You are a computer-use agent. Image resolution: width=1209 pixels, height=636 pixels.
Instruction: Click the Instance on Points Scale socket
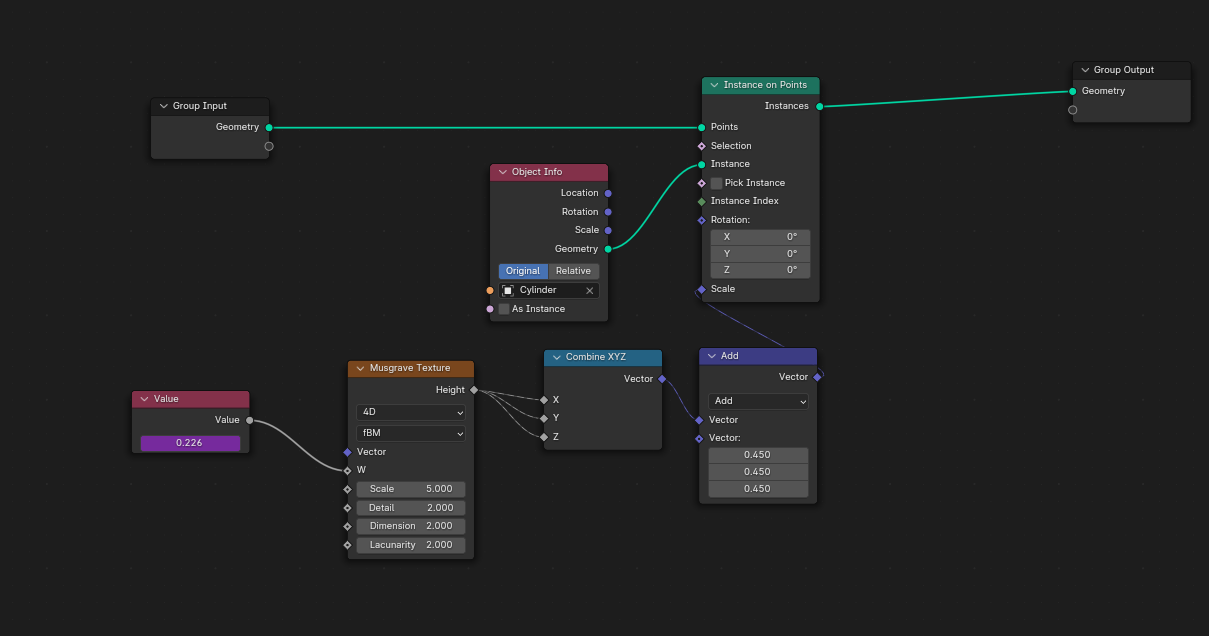coord(702,289)
